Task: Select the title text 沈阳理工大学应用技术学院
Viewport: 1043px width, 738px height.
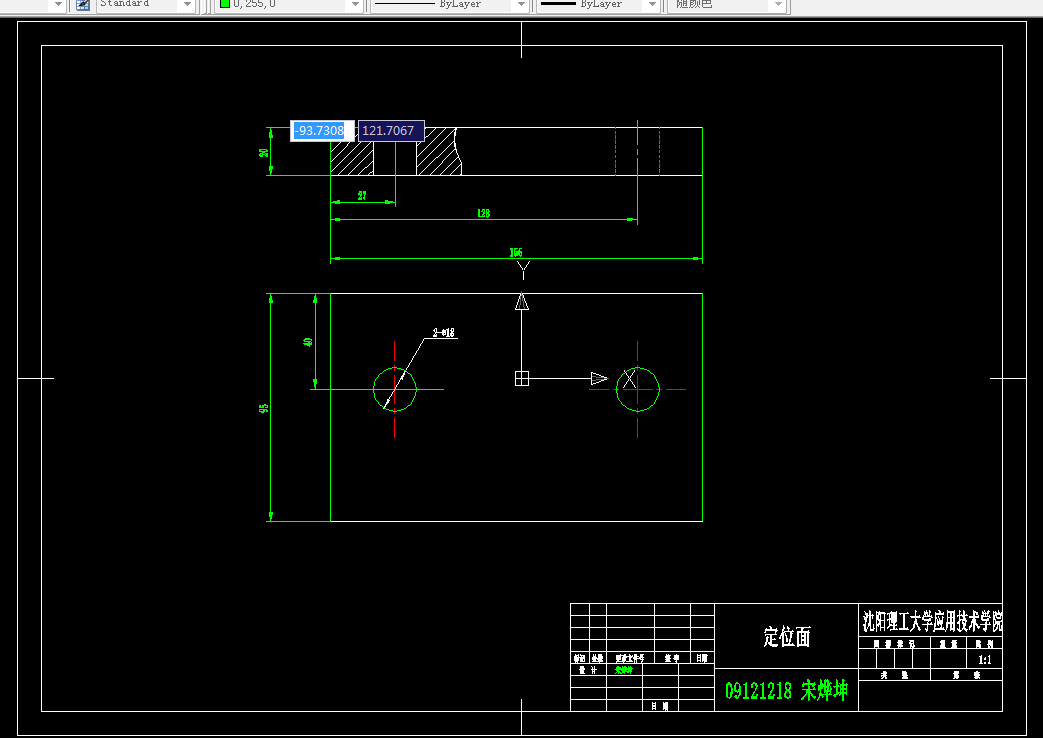Action: tap(933, 622)
